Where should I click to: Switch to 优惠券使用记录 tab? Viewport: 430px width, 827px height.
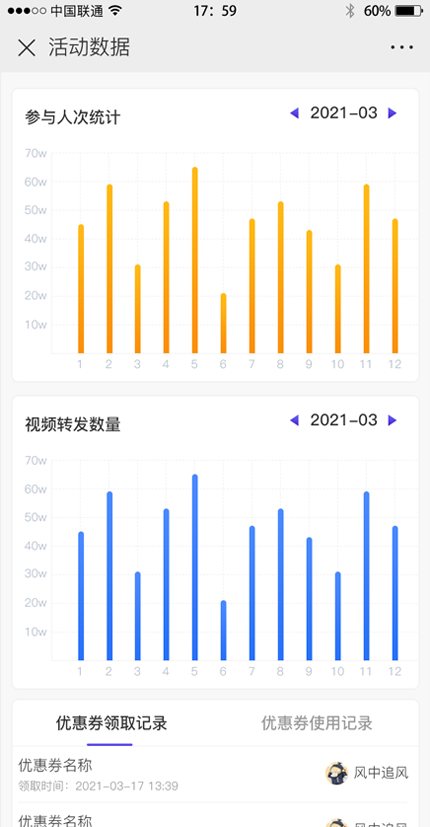pyautogui.click(x=317, y=723)
